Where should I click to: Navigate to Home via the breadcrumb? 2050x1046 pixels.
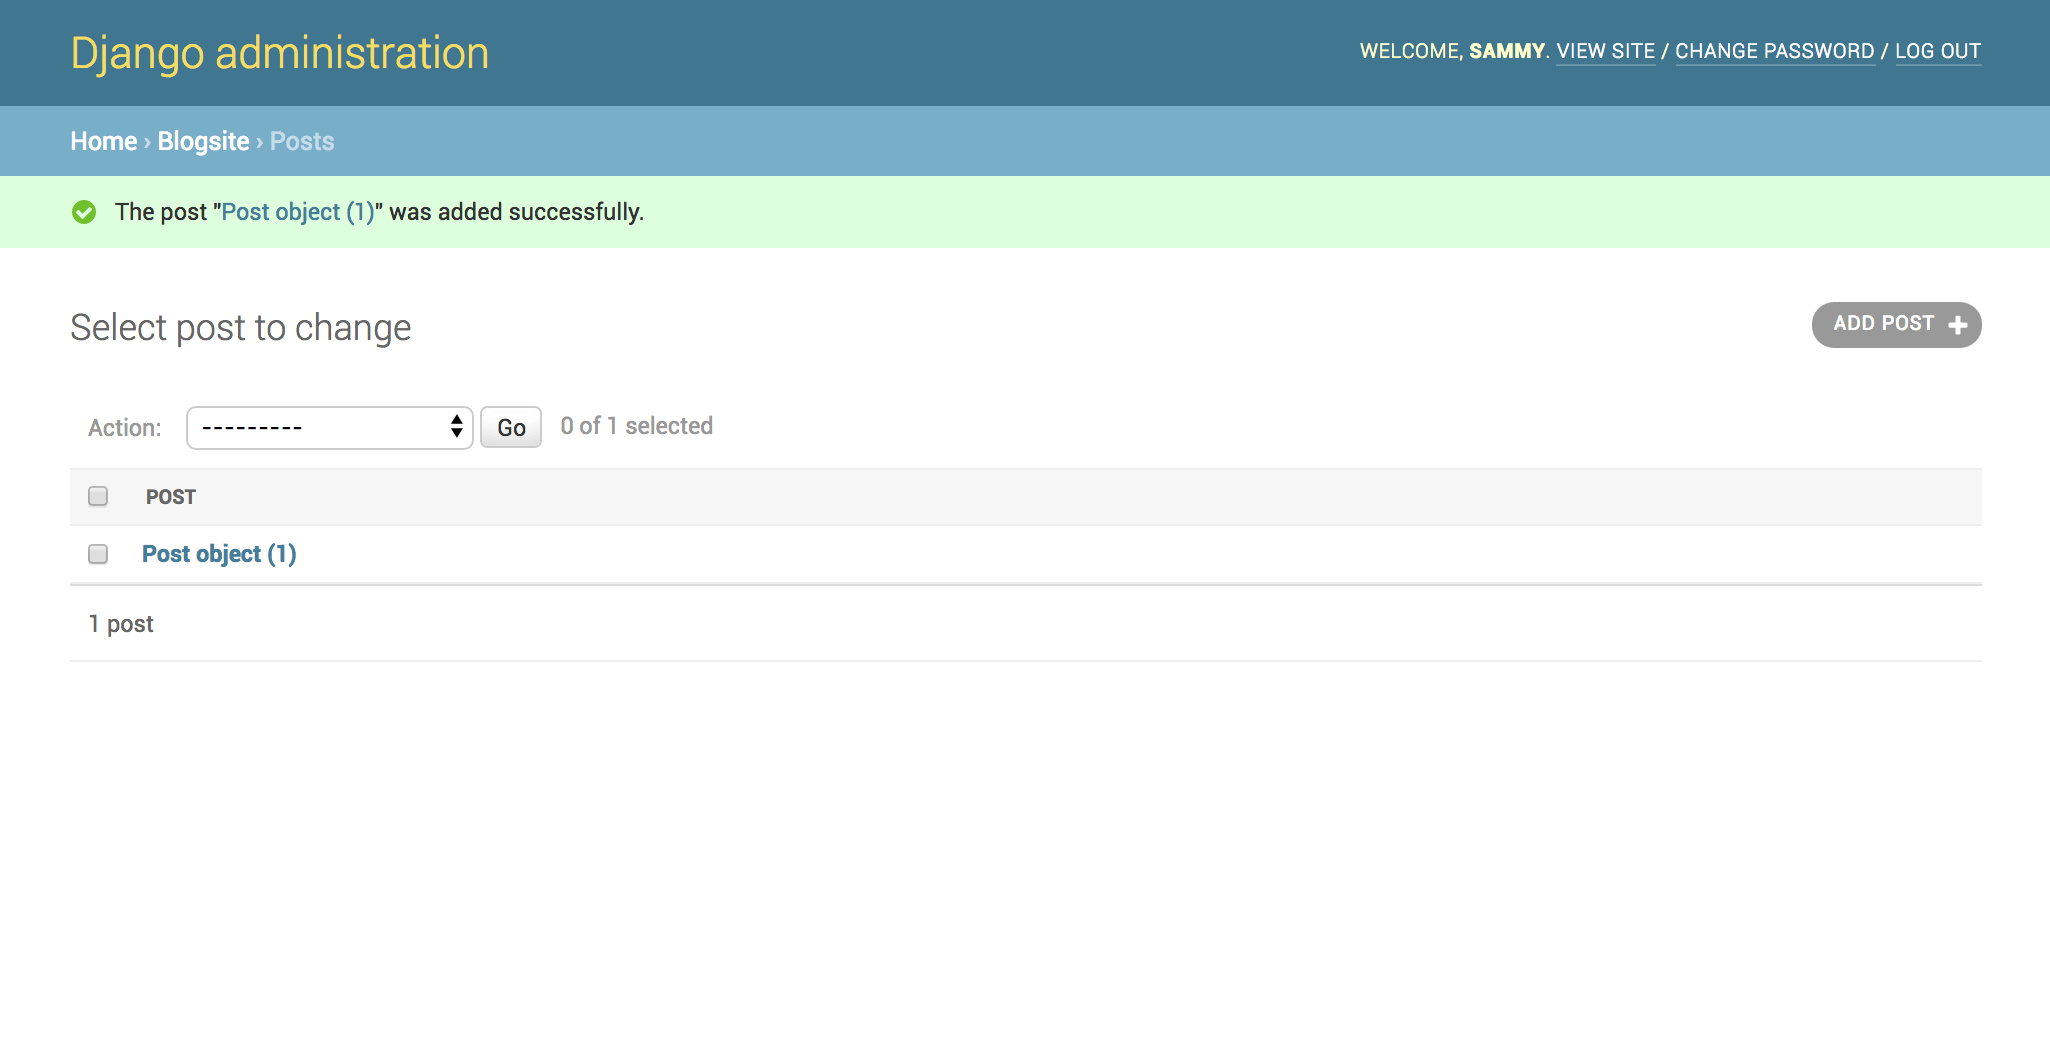(103, 141)
